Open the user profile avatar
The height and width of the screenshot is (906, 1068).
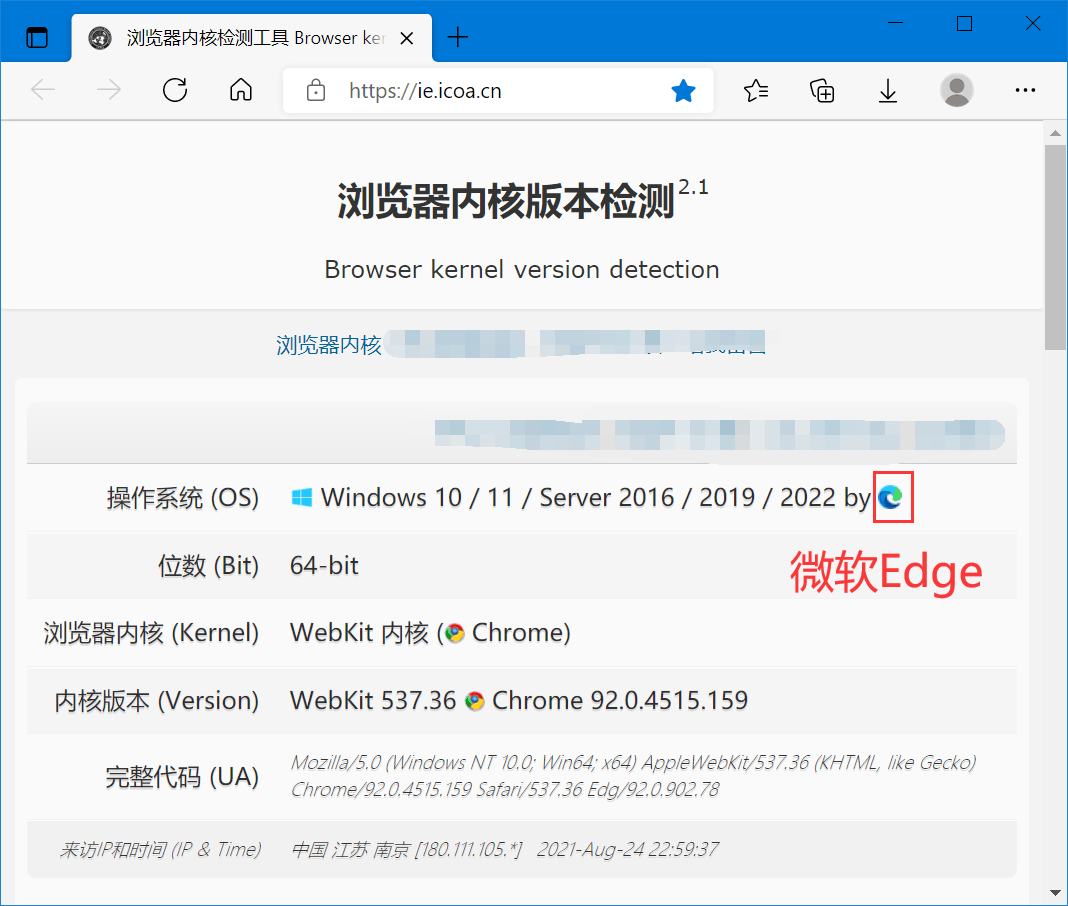[956, 90]
